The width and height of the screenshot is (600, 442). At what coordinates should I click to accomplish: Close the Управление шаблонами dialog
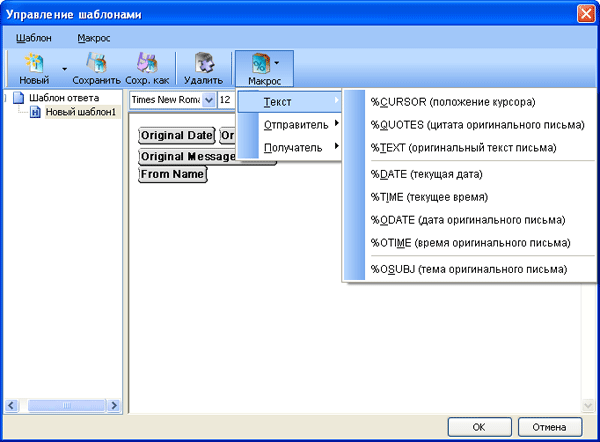(x=586, y=14)
